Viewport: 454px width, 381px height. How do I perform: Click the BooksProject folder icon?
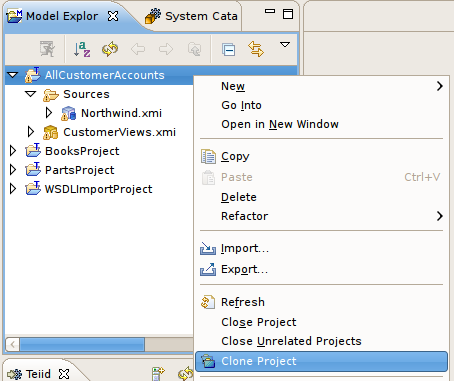(33, 150)
